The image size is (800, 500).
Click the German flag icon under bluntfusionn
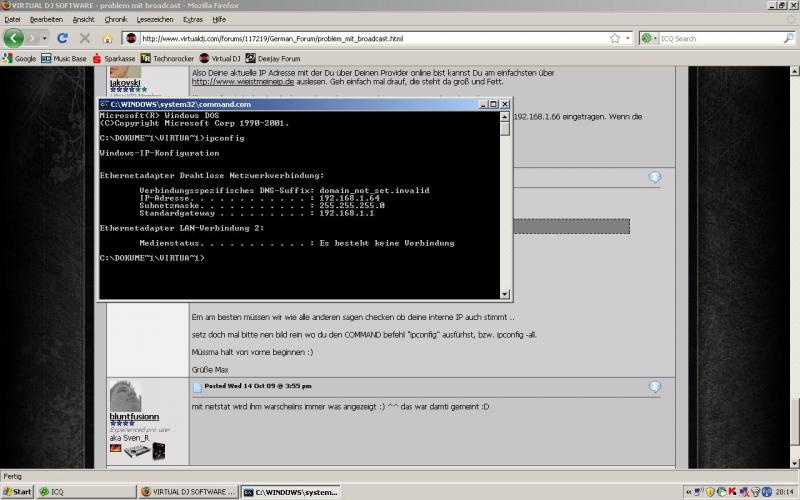115,448
